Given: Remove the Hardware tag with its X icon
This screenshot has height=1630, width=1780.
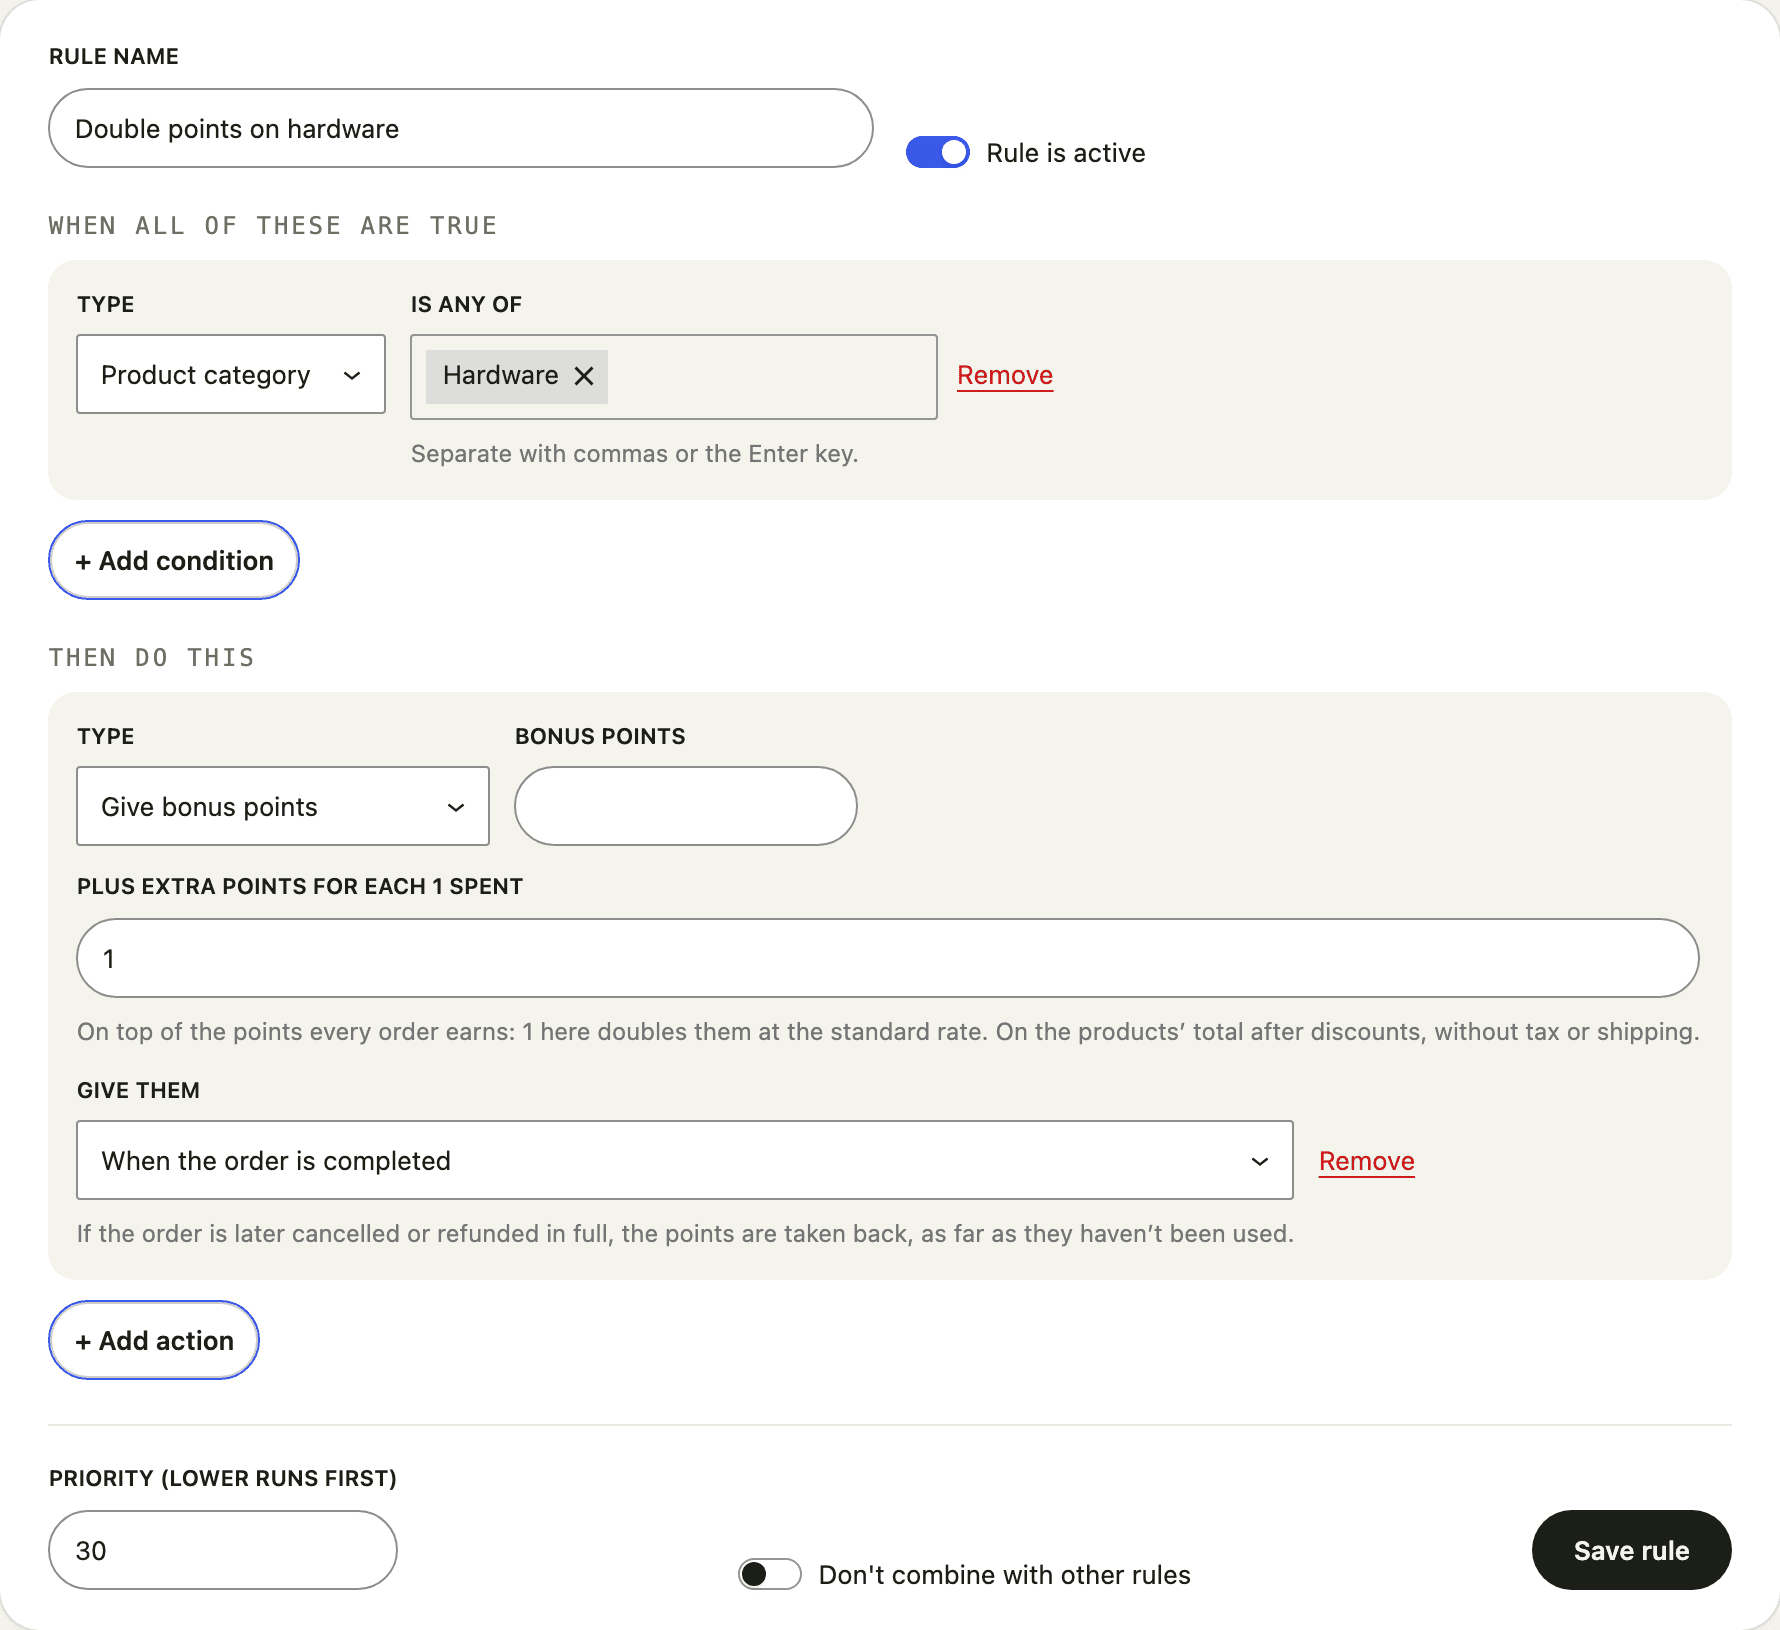Looking at the screenshot, I should click(584, 376).
